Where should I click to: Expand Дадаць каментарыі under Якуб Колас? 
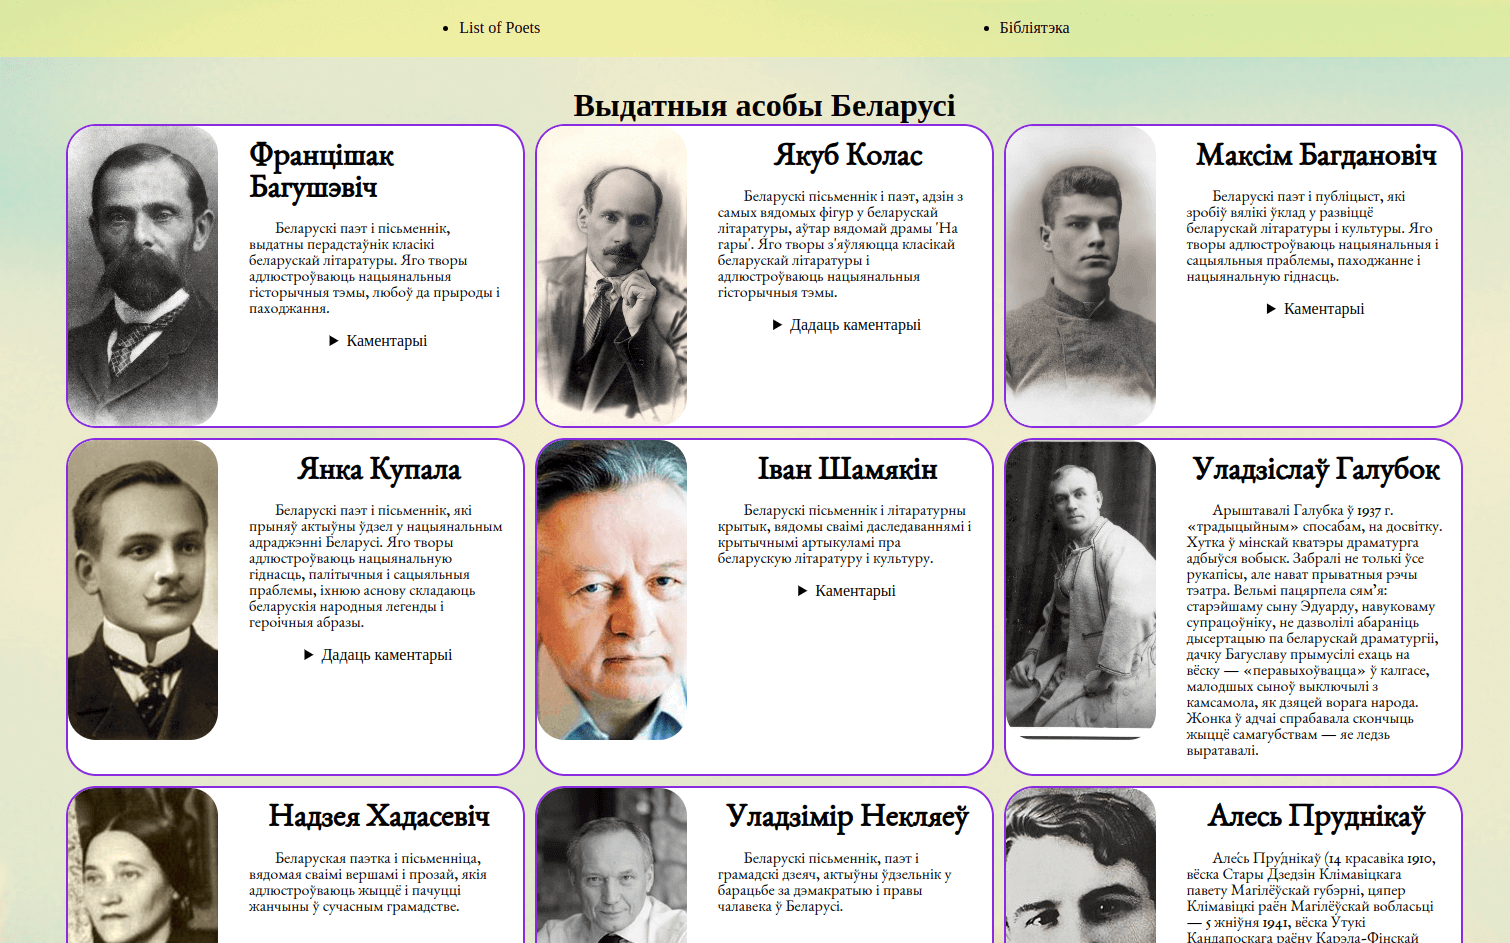tap(847, 325)
